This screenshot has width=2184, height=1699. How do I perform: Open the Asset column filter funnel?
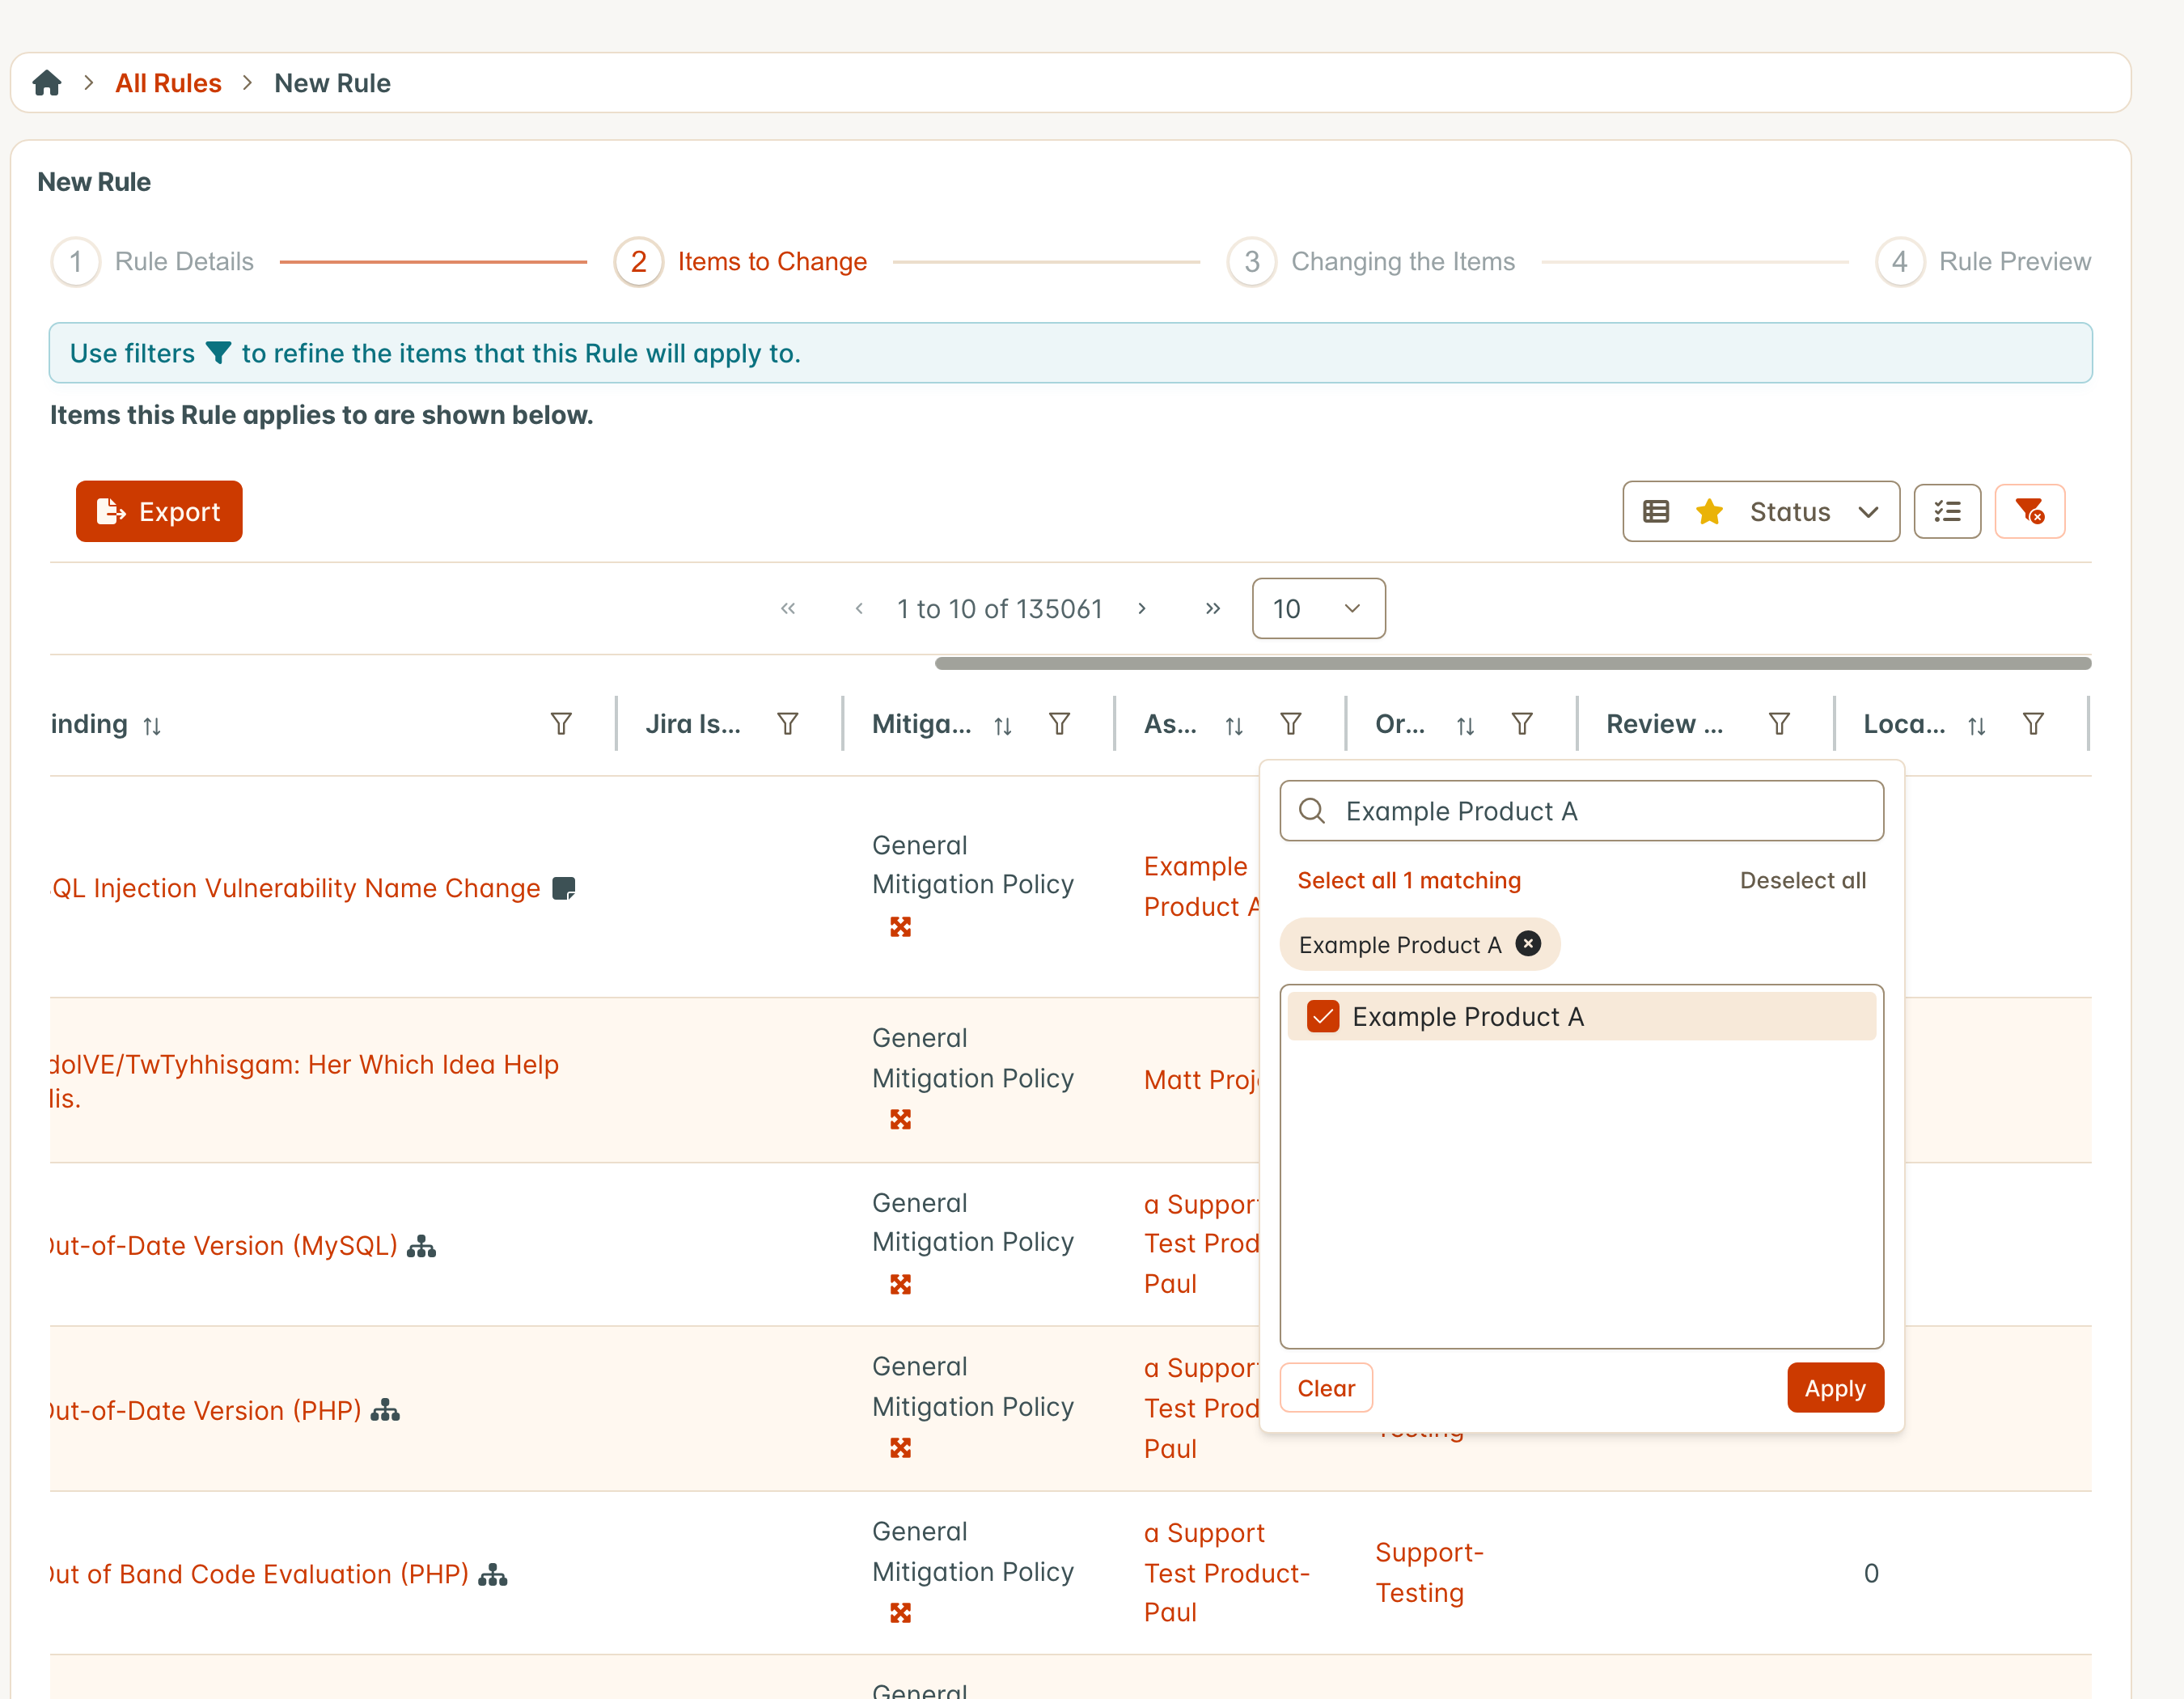[x=1291, y=724]
